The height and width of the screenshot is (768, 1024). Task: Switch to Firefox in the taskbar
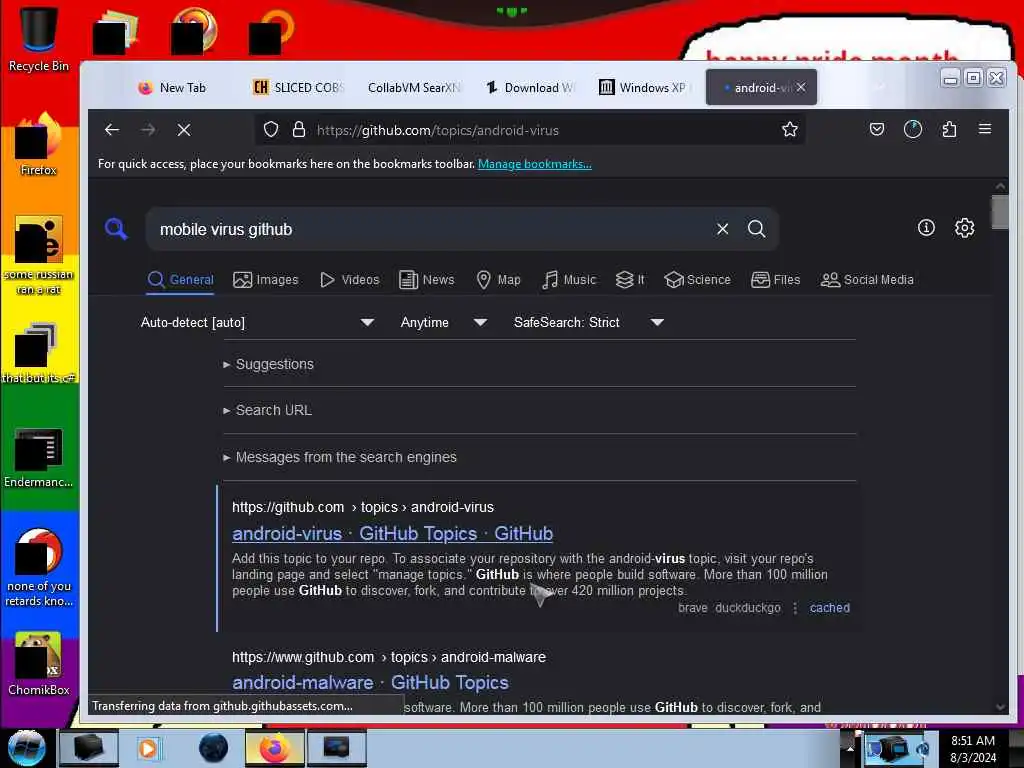(274, 748)
